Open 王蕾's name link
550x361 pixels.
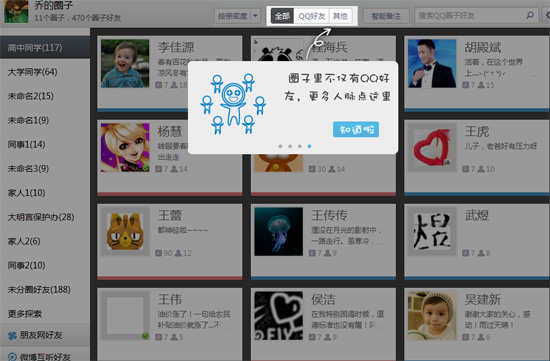pos(170,215)
